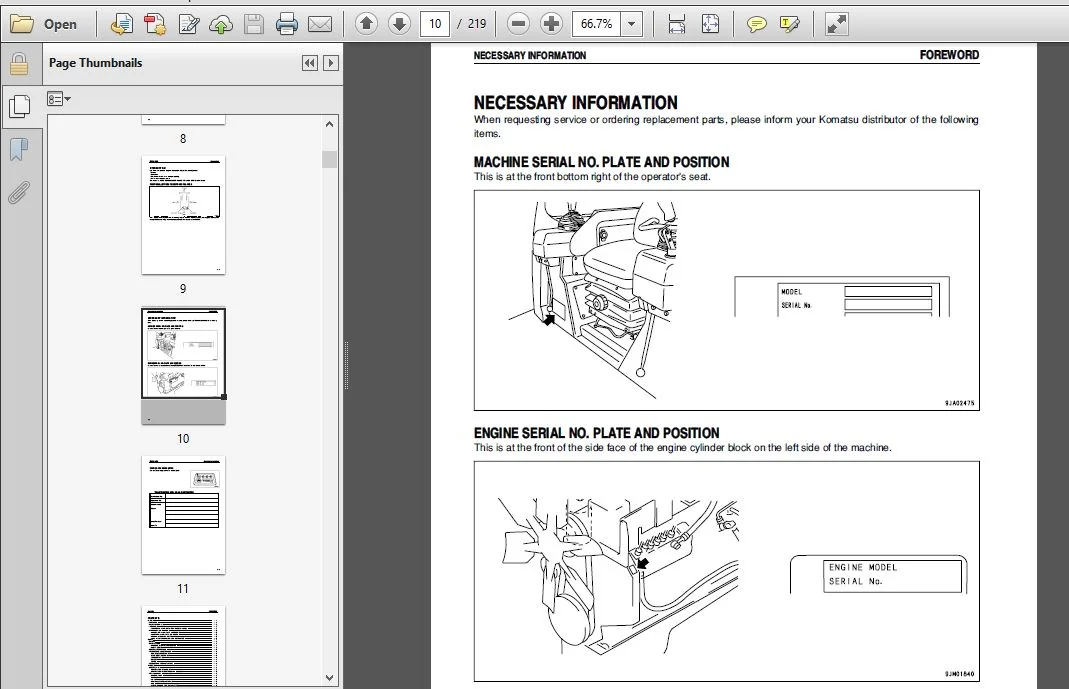Click the security padlock panel icon
The height and width of the screenshot is (689, 1069).
click(19, 64)
